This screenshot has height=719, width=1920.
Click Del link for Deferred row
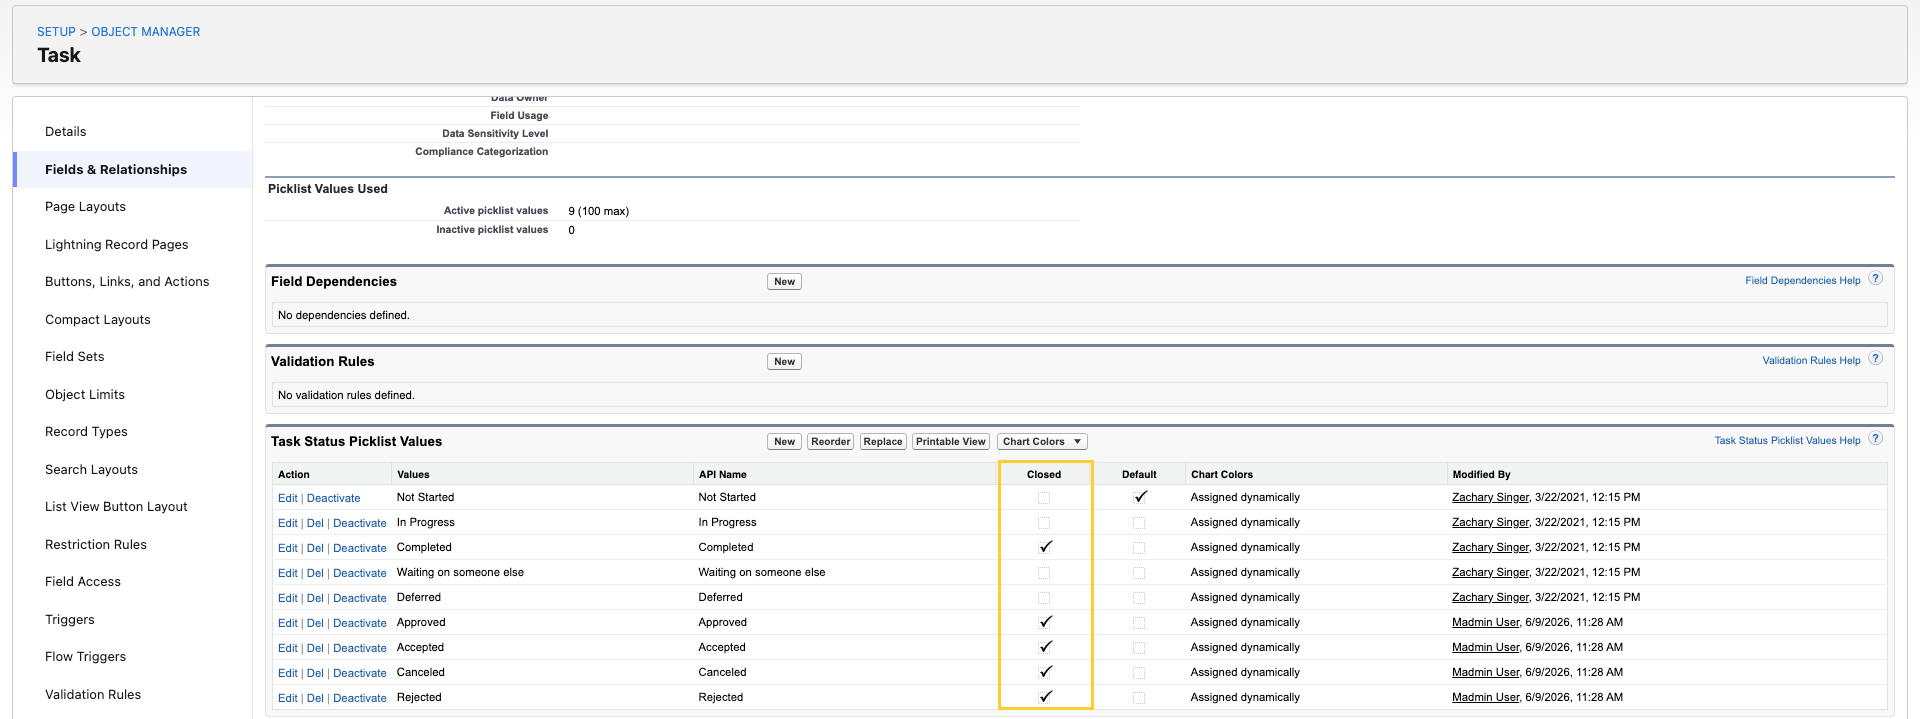(315, 598)
